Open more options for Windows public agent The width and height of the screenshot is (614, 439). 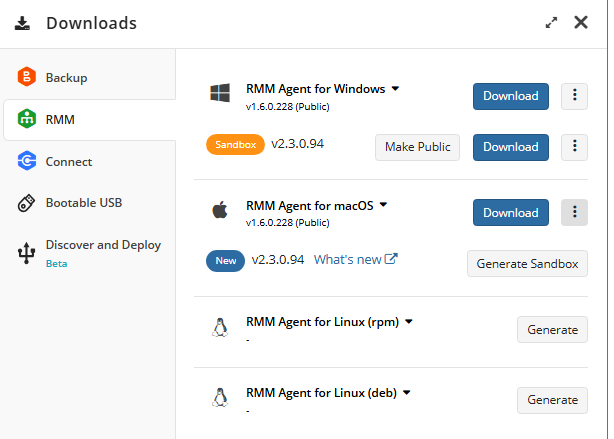[574, 96]
